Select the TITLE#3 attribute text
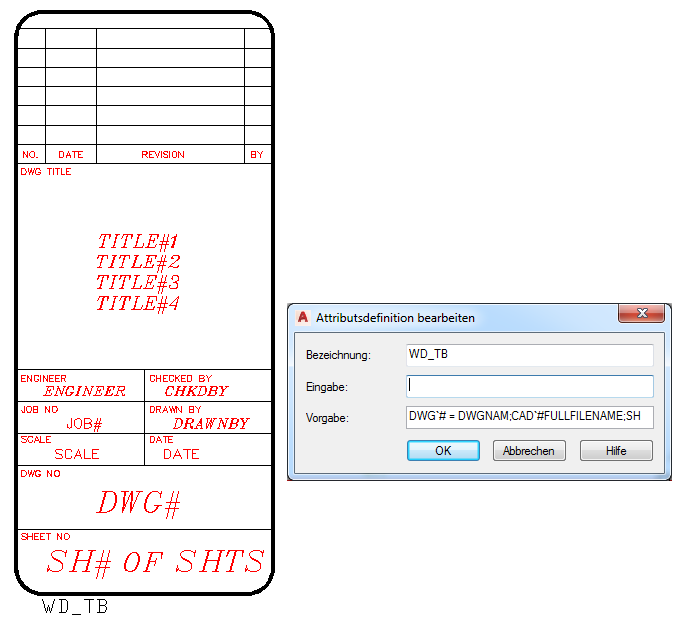This screenshot has width=687, height=626. click(138, 283)
